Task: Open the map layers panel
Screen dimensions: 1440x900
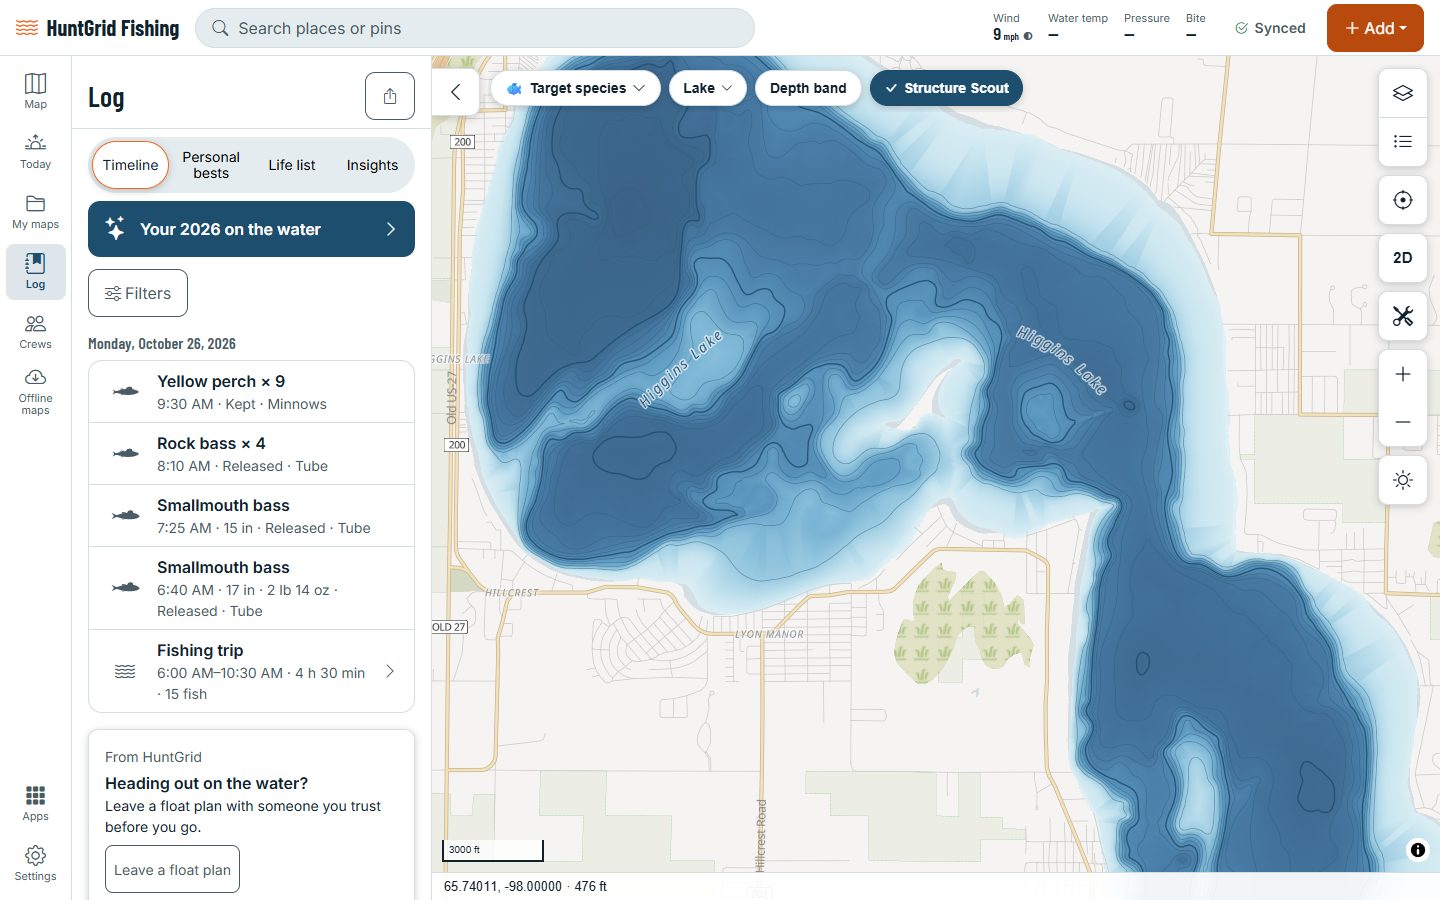Action: [x=1403, y=93]
